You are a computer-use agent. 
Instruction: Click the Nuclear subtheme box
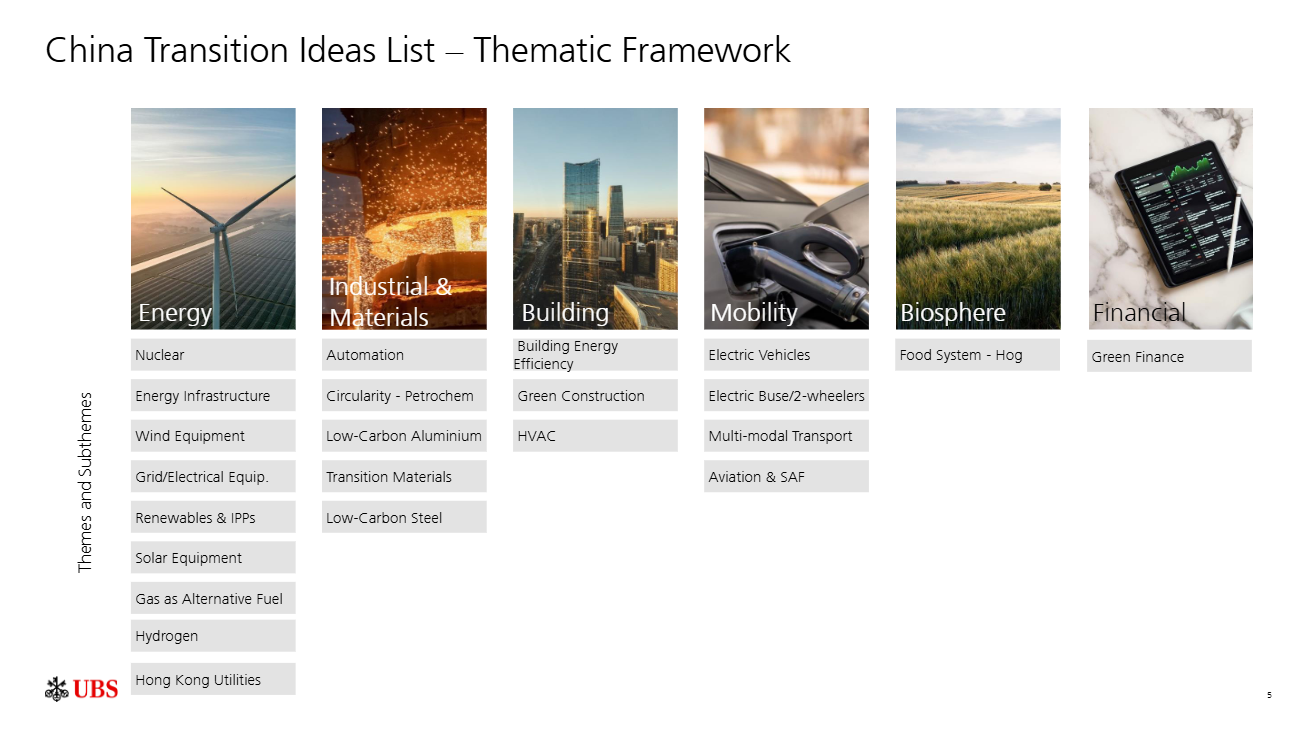pos(213,355)
